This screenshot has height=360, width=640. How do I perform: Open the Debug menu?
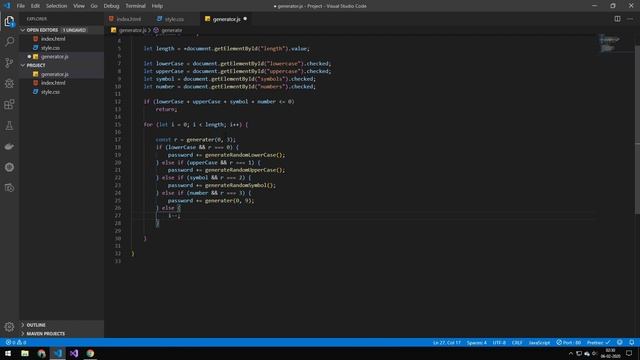tap(111, 6)
